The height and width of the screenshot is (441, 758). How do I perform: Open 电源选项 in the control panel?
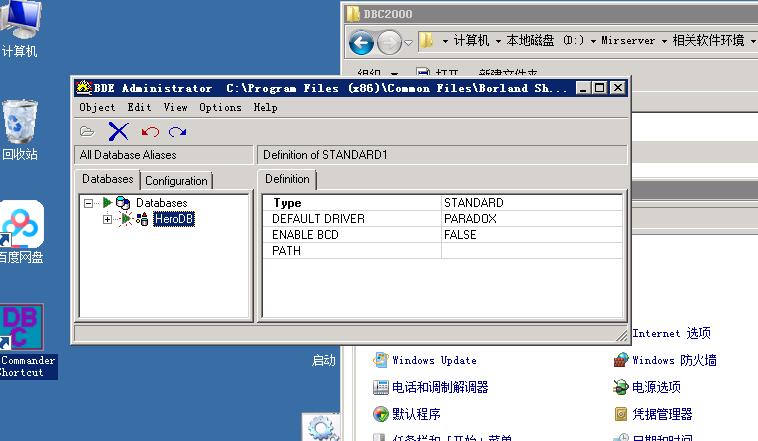point(655,387)
